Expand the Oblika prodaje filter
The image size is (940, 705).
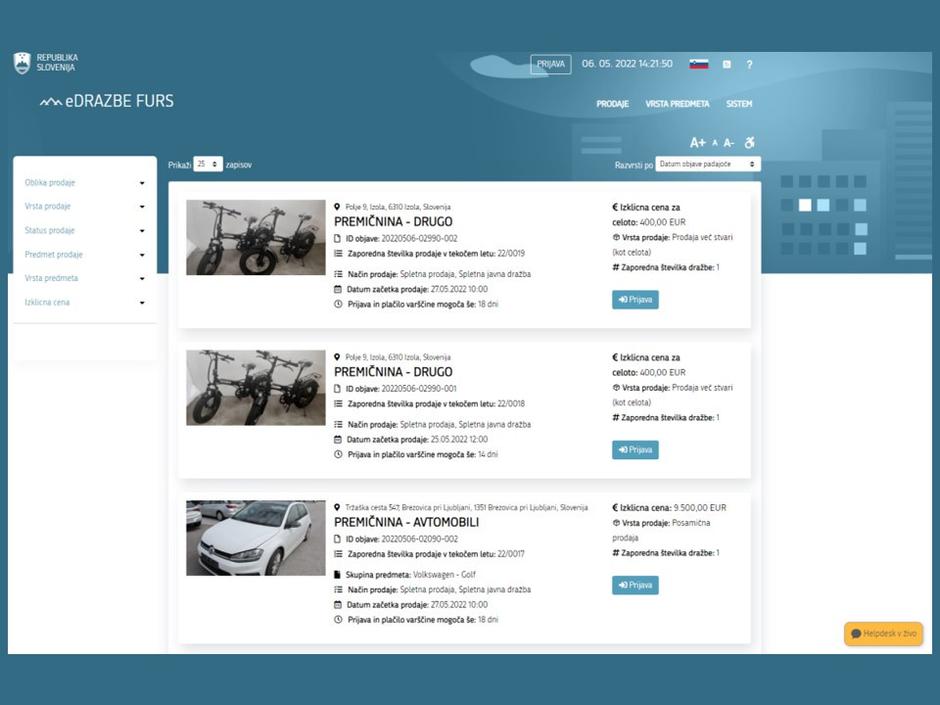pos(85,183)
